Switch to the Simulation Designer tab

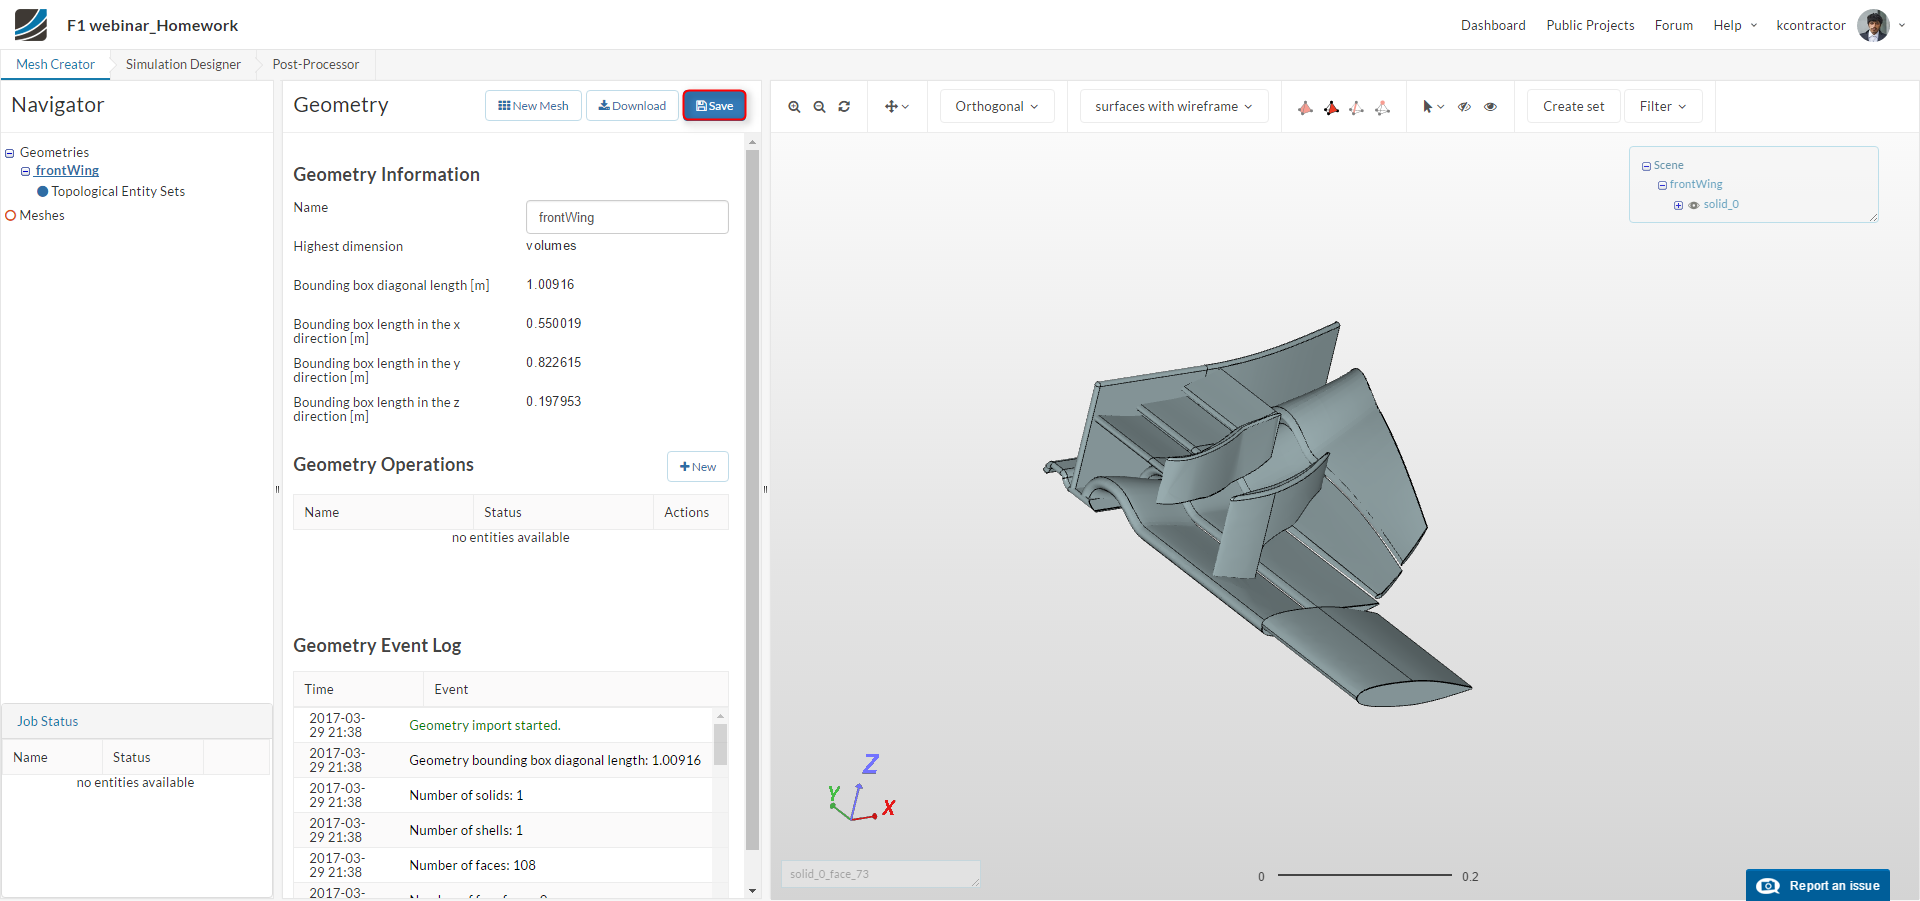(x=183, y=65)
